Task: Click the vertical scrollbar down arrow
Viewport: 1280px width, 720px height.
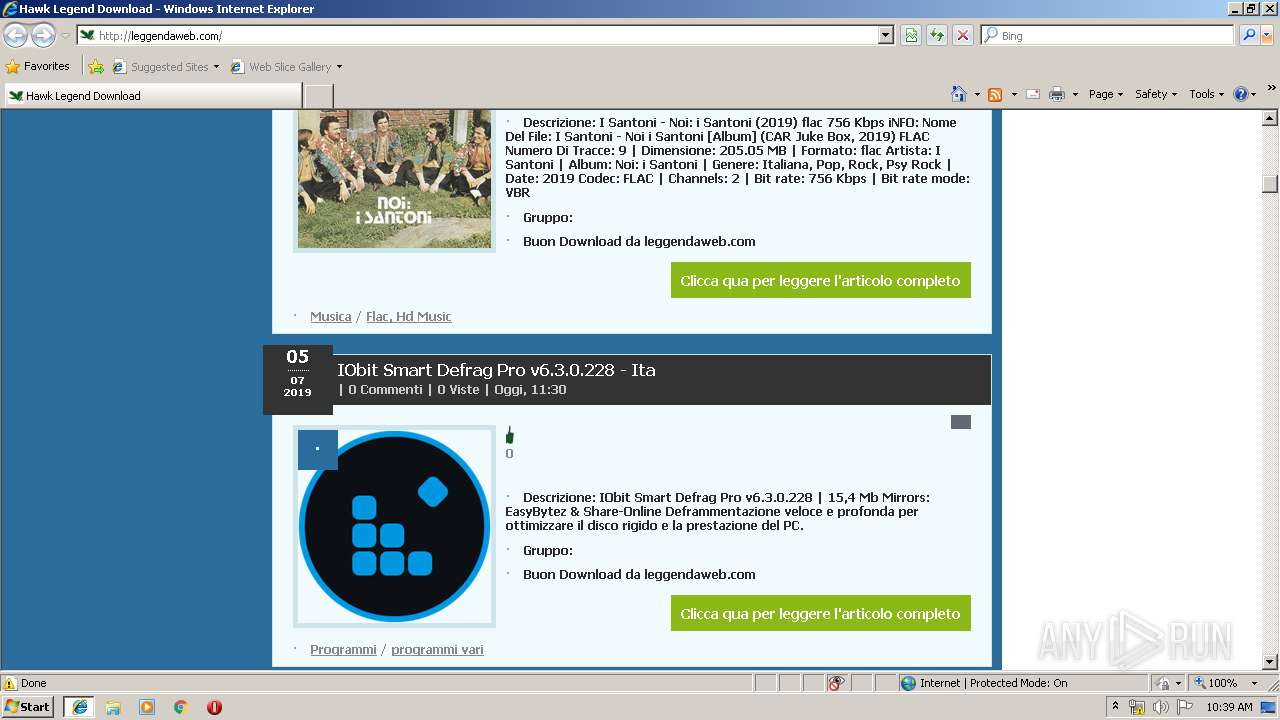Action: click(1270, 661)
